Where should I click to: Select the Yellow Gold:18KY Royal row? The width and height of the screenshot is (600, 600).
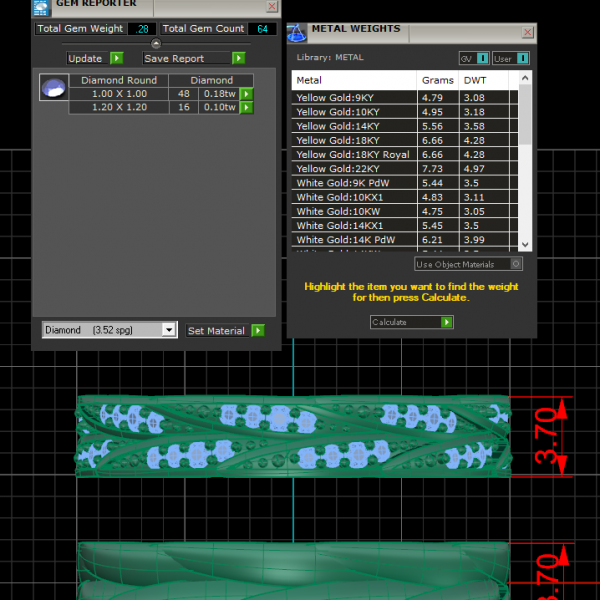353,155
